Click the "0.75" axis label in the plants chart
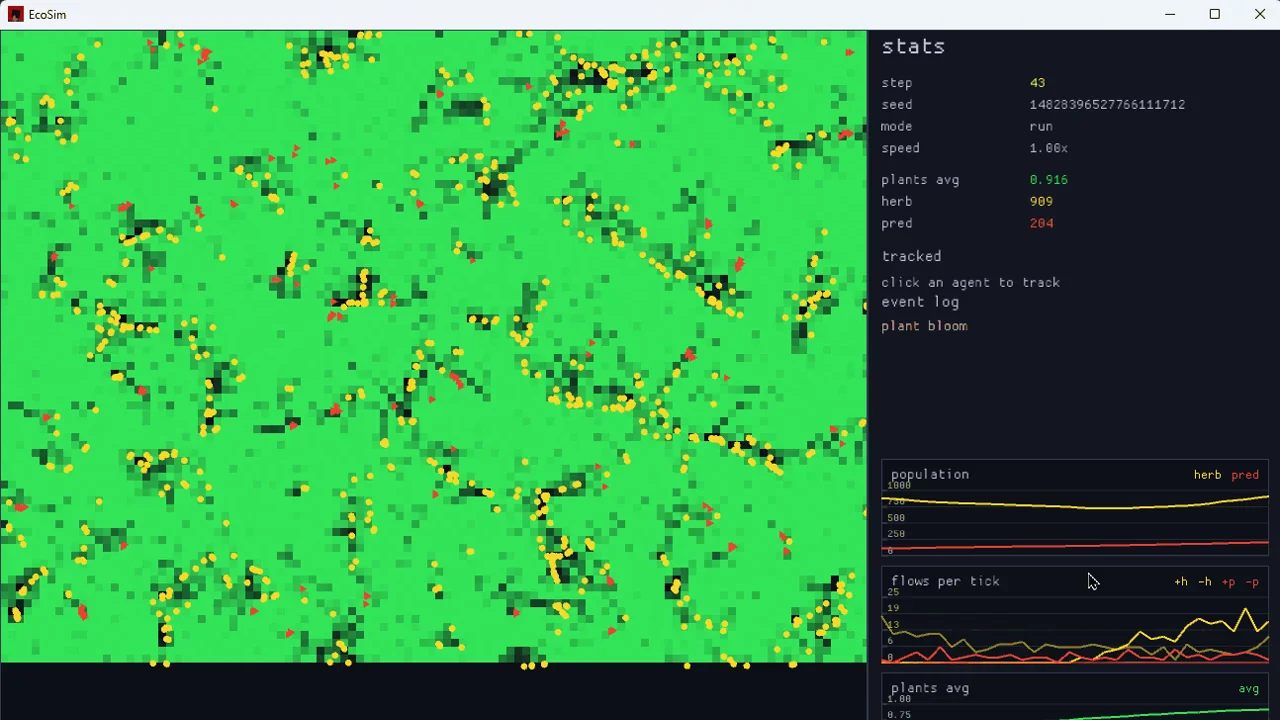Screen dimensions: 1280x720 pos(899,715)
